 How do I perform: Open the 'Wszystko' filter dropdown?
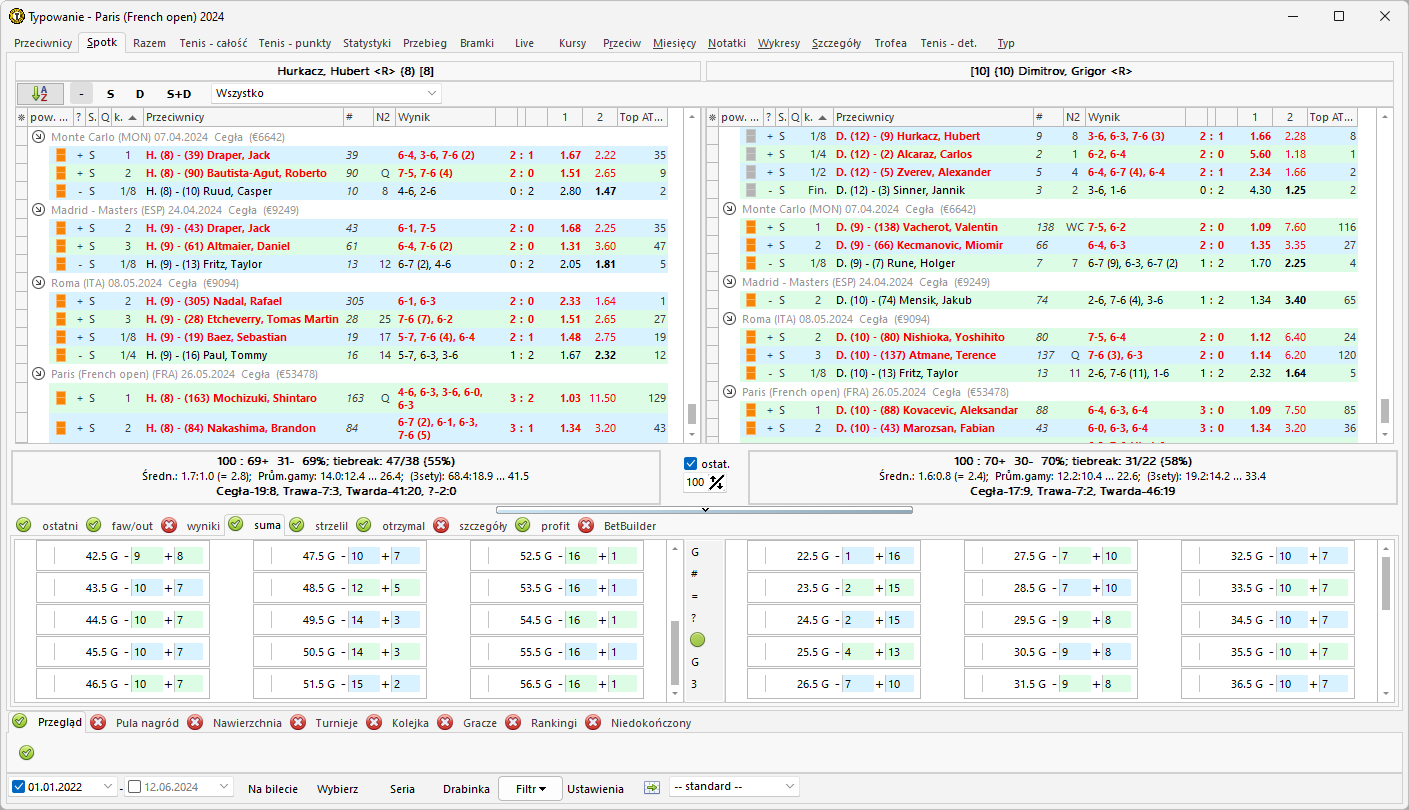(x=325, y=93)
